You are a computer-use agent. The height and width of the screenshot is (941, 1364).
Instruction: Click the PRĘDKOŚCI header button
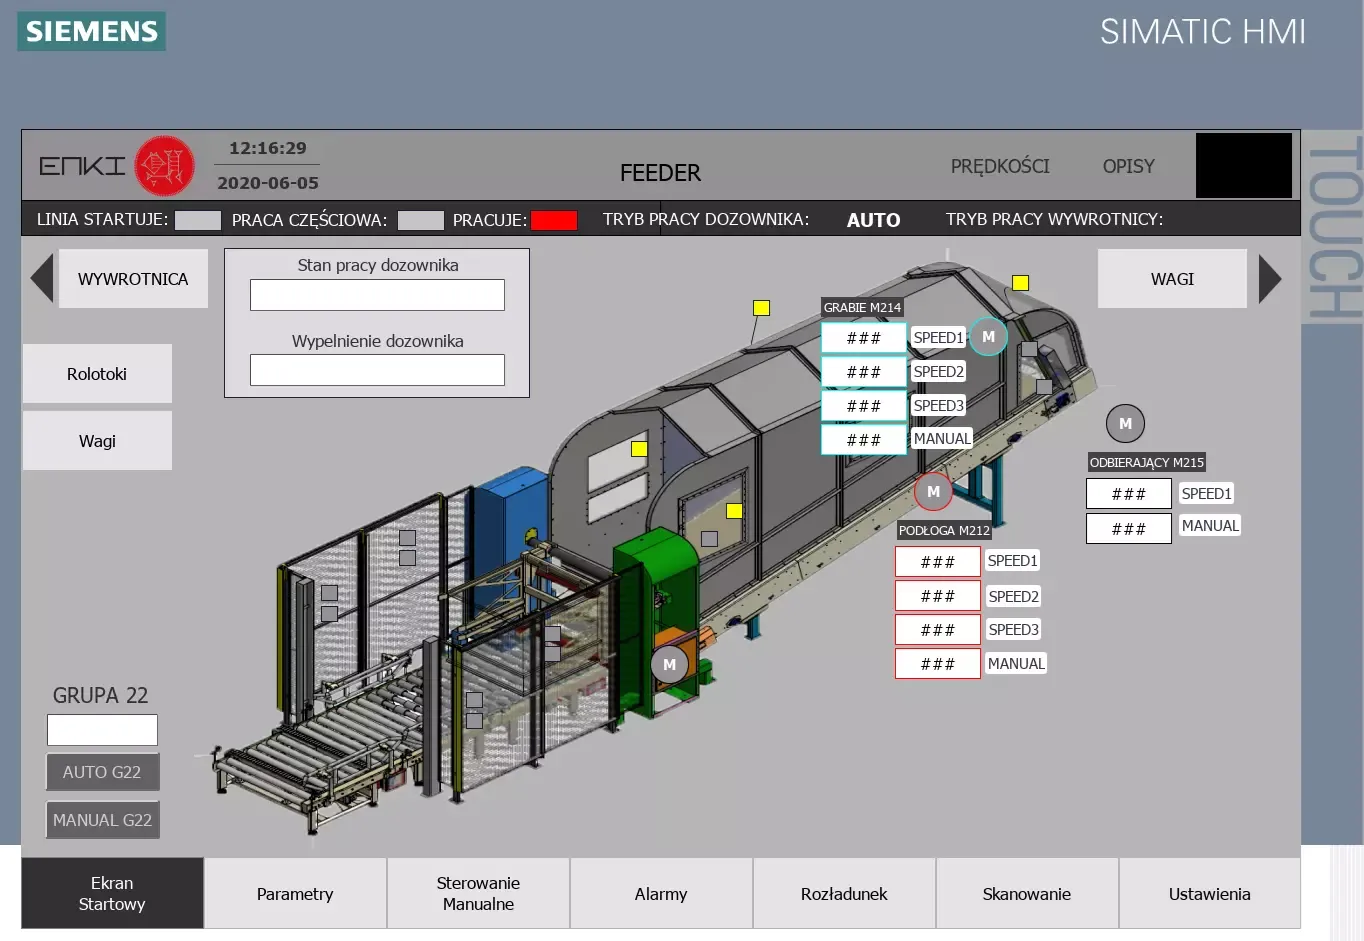(1000, 166)
